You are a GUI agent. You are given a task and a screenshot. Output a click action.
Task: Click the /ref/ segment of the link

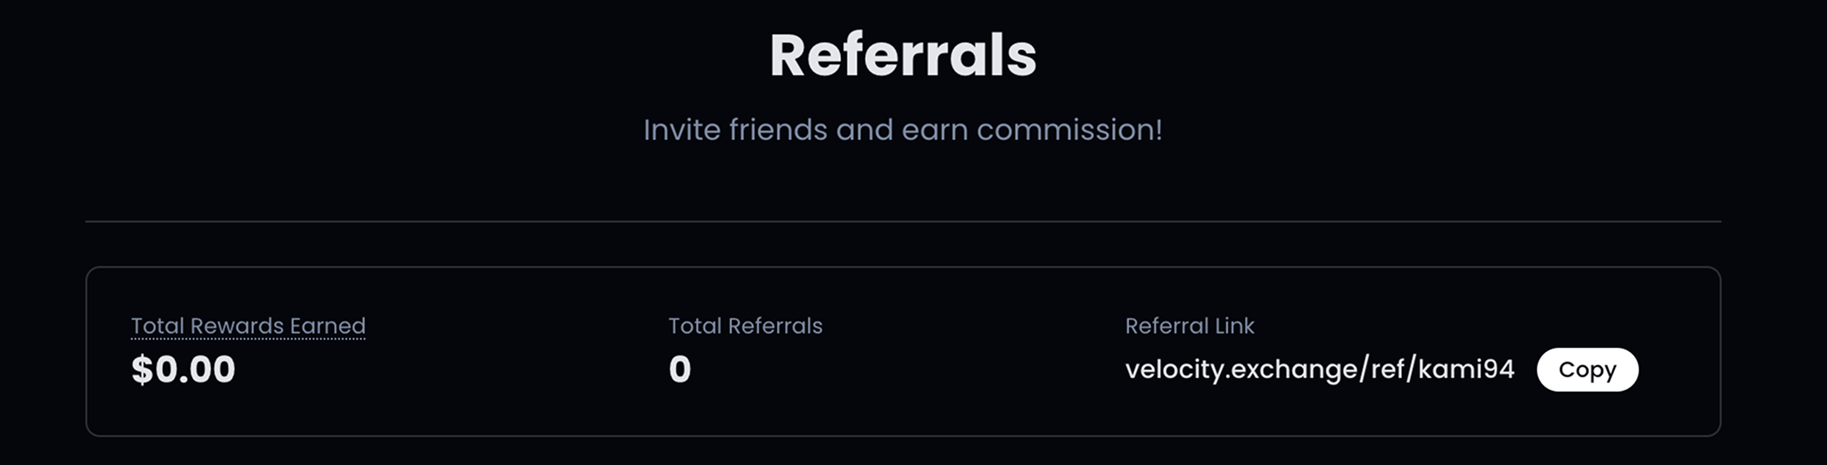(1385, 369)
